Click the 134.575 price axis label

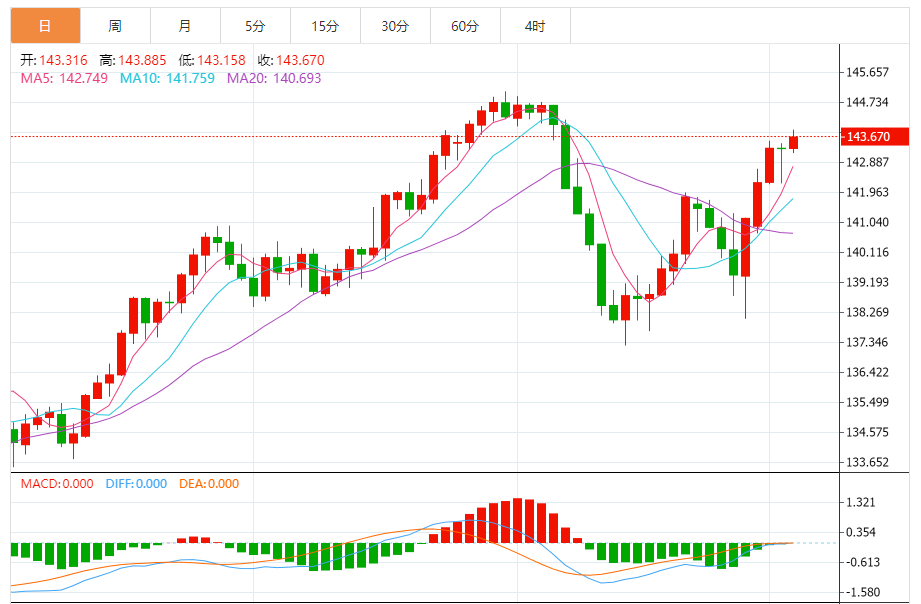click(x=867, y=432)
